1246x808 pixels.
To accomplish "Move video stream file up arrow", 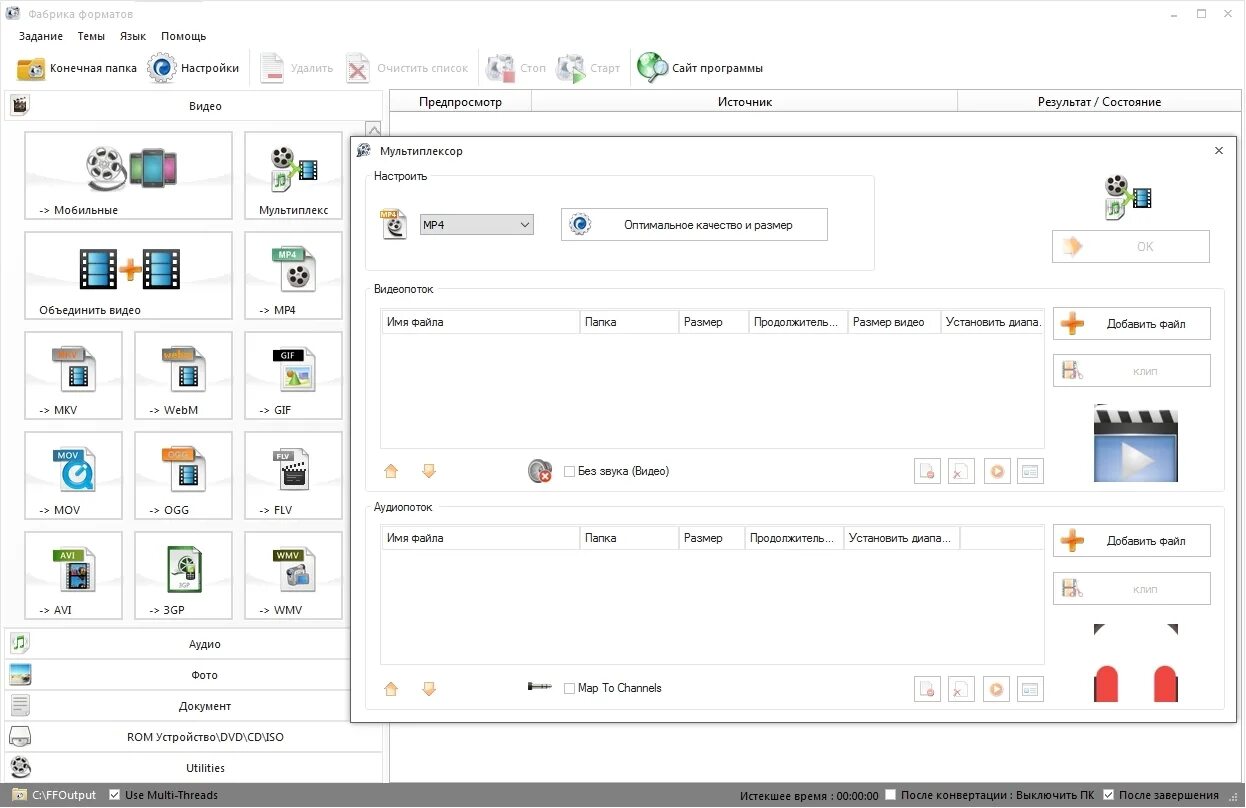I will pyautogui.click(x=391, y=471).
